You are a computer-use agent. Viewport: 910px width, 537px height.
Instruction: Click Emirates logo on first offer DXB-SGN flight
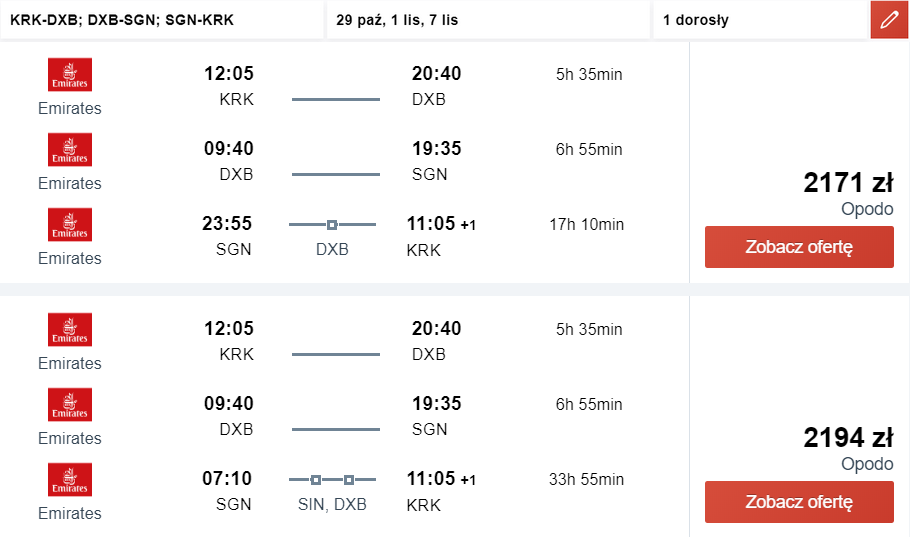click(x=70, y=149)
